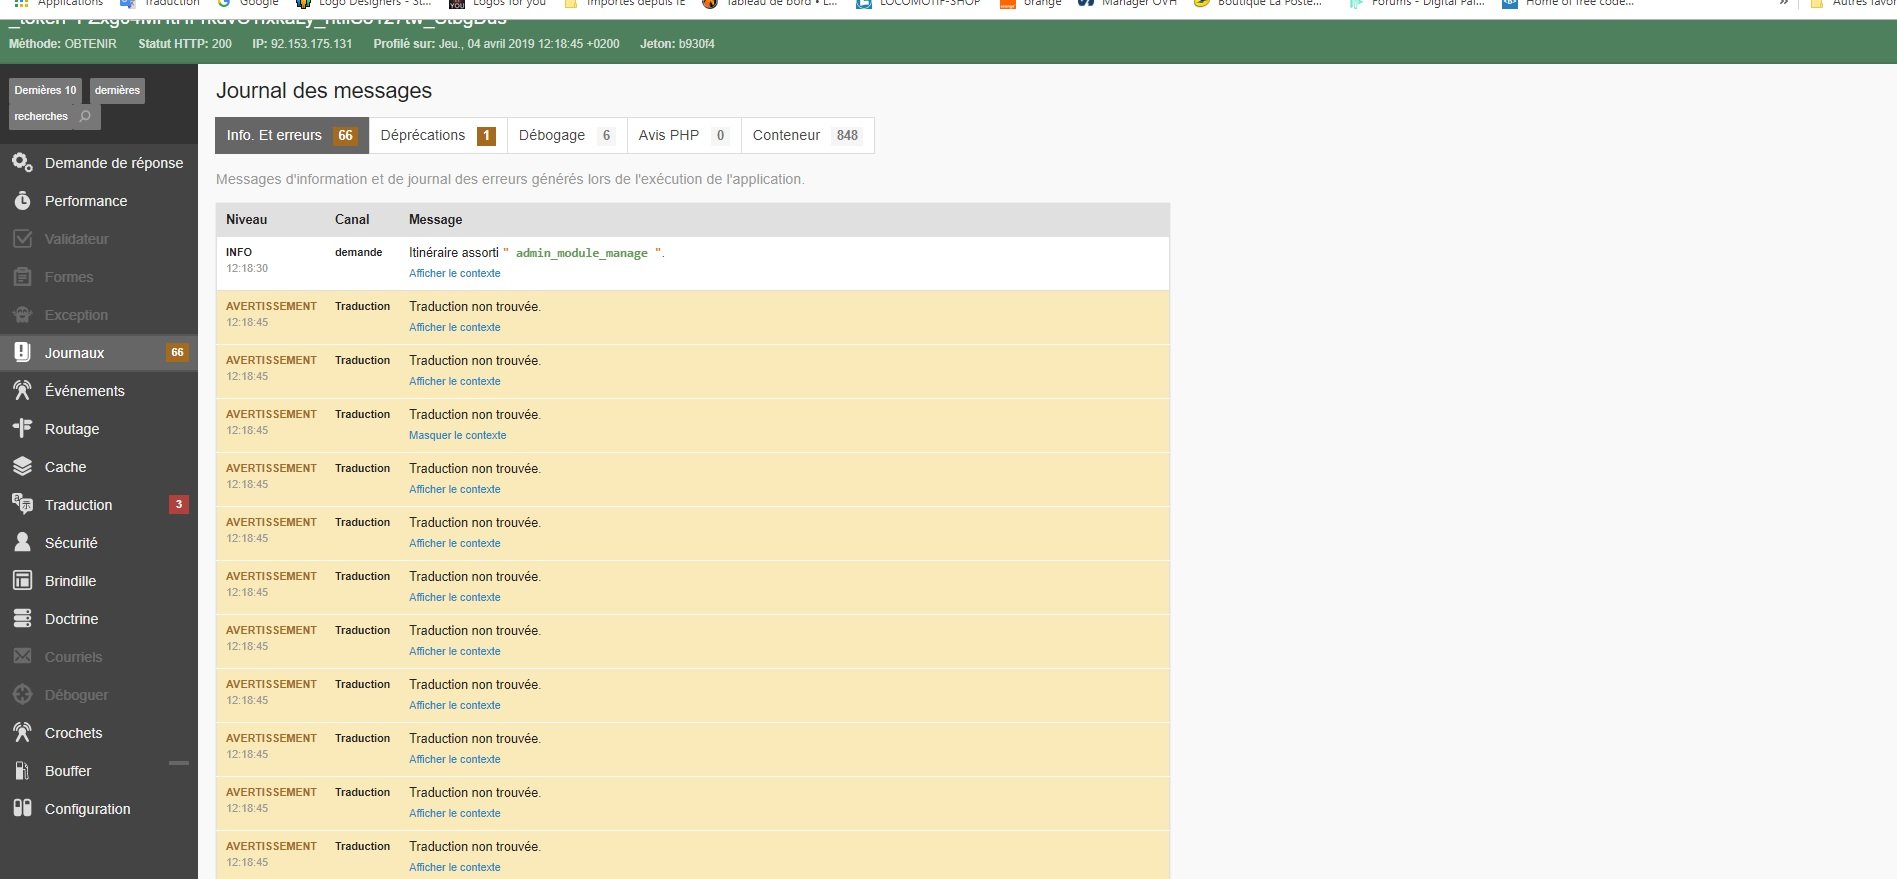Viewport: 1897px width, 879px height.
Task: Open the LOCOMOTIF-SHOP bookmark
Action: pyautogui.click(x=919, y=3)
